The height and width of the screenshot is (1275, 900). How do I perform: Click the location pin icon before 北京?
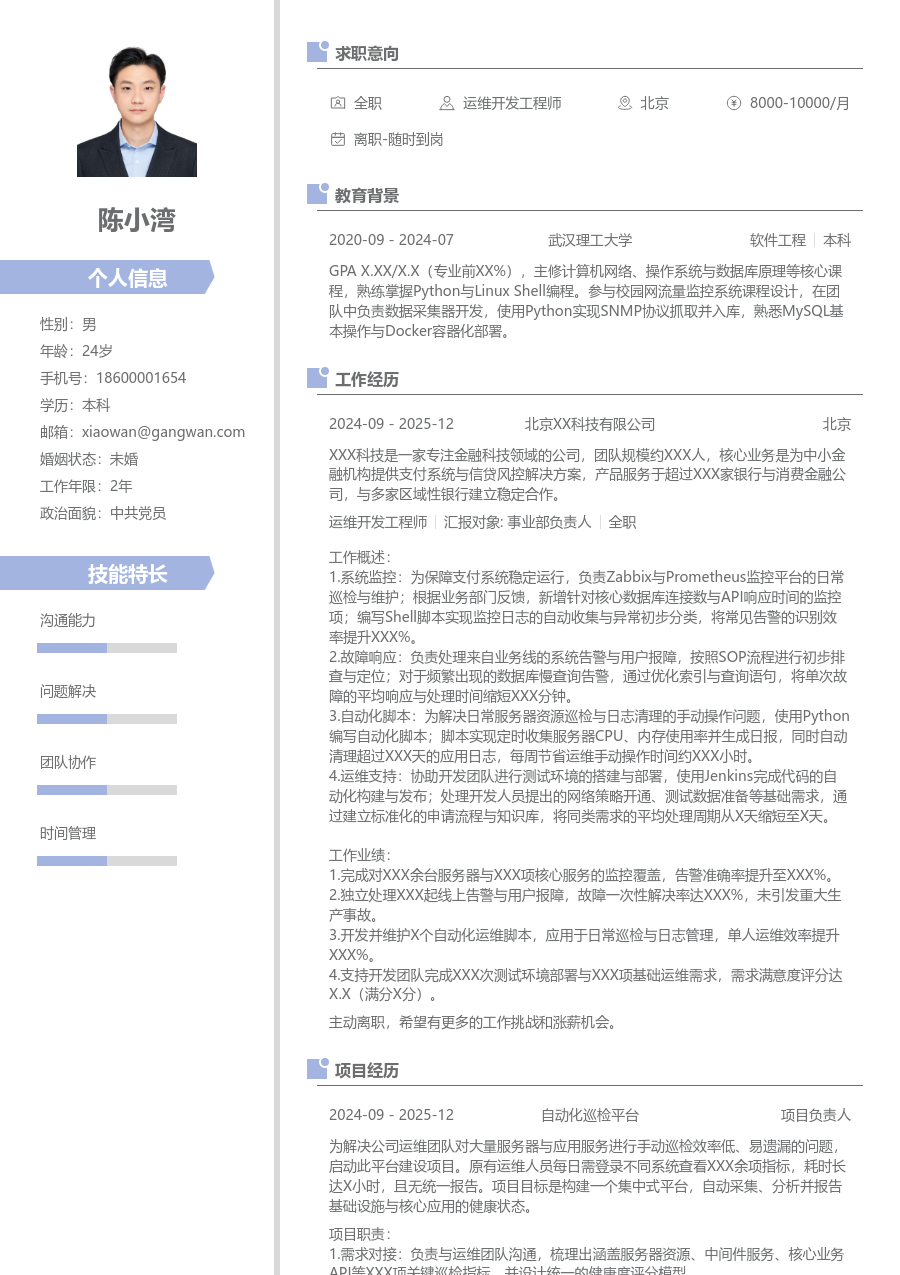pos(624,103)
